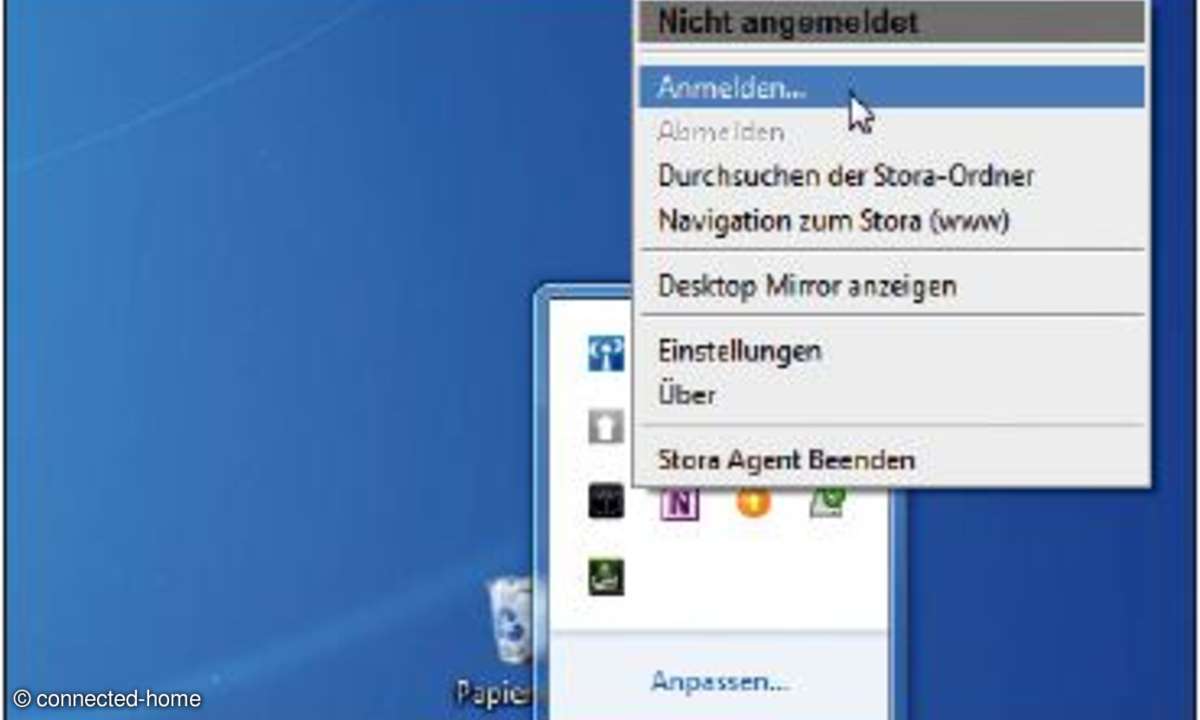The width and height of the screenshot is (1200, 720).
Task: Choose Anmelden... in the Stora menu
Action: click(x=890, y=87)
